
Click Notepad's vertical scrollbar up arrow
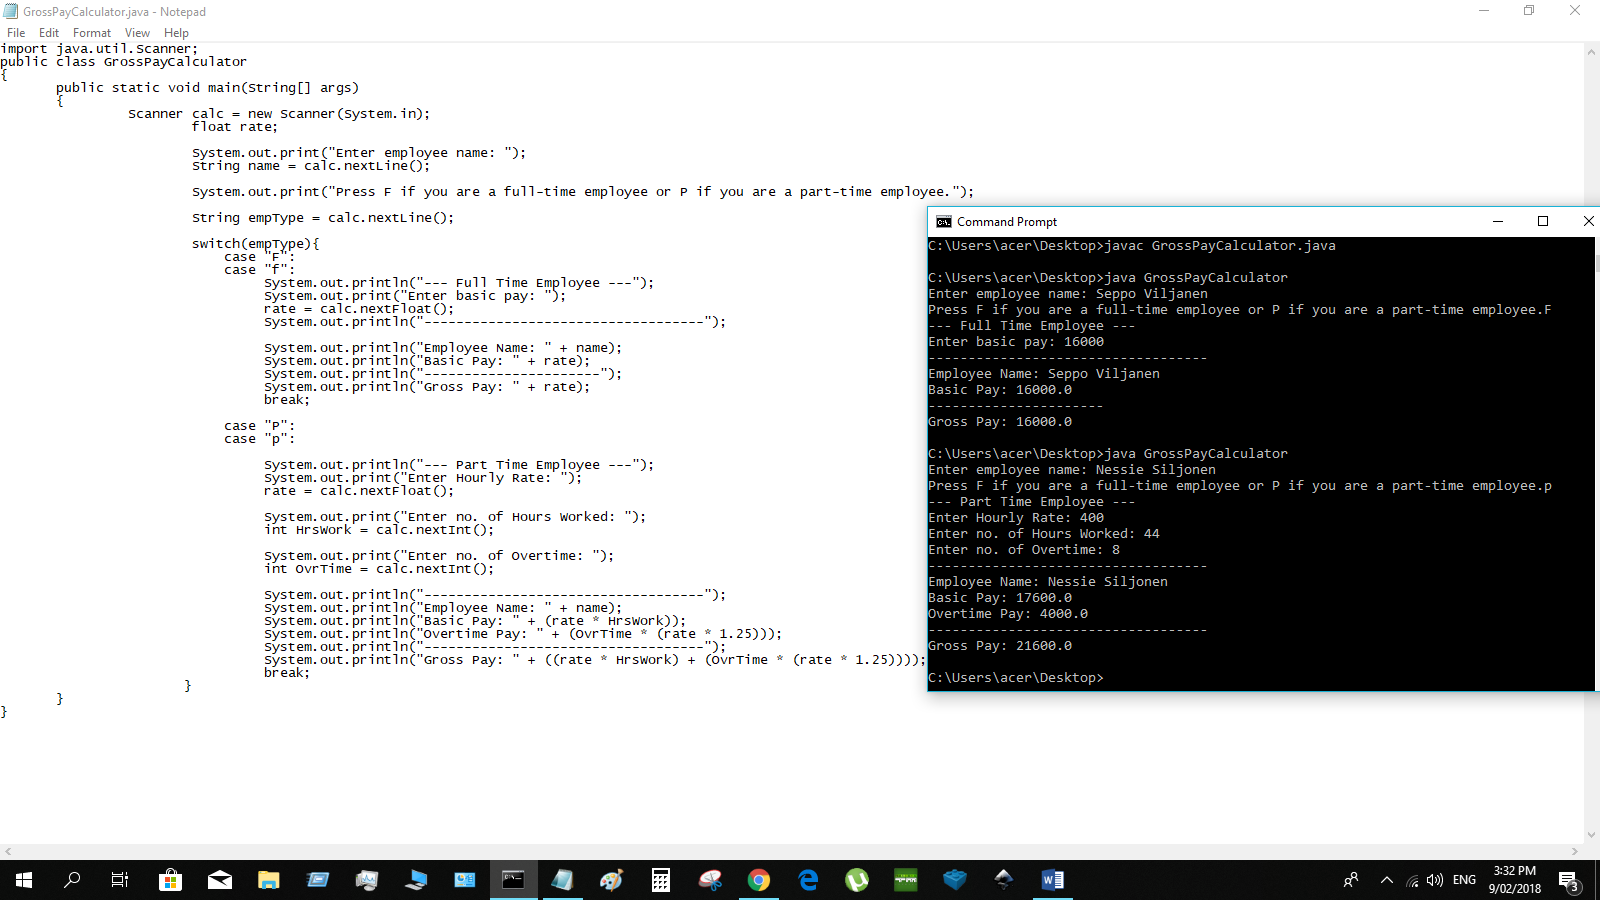[1591, 51]
